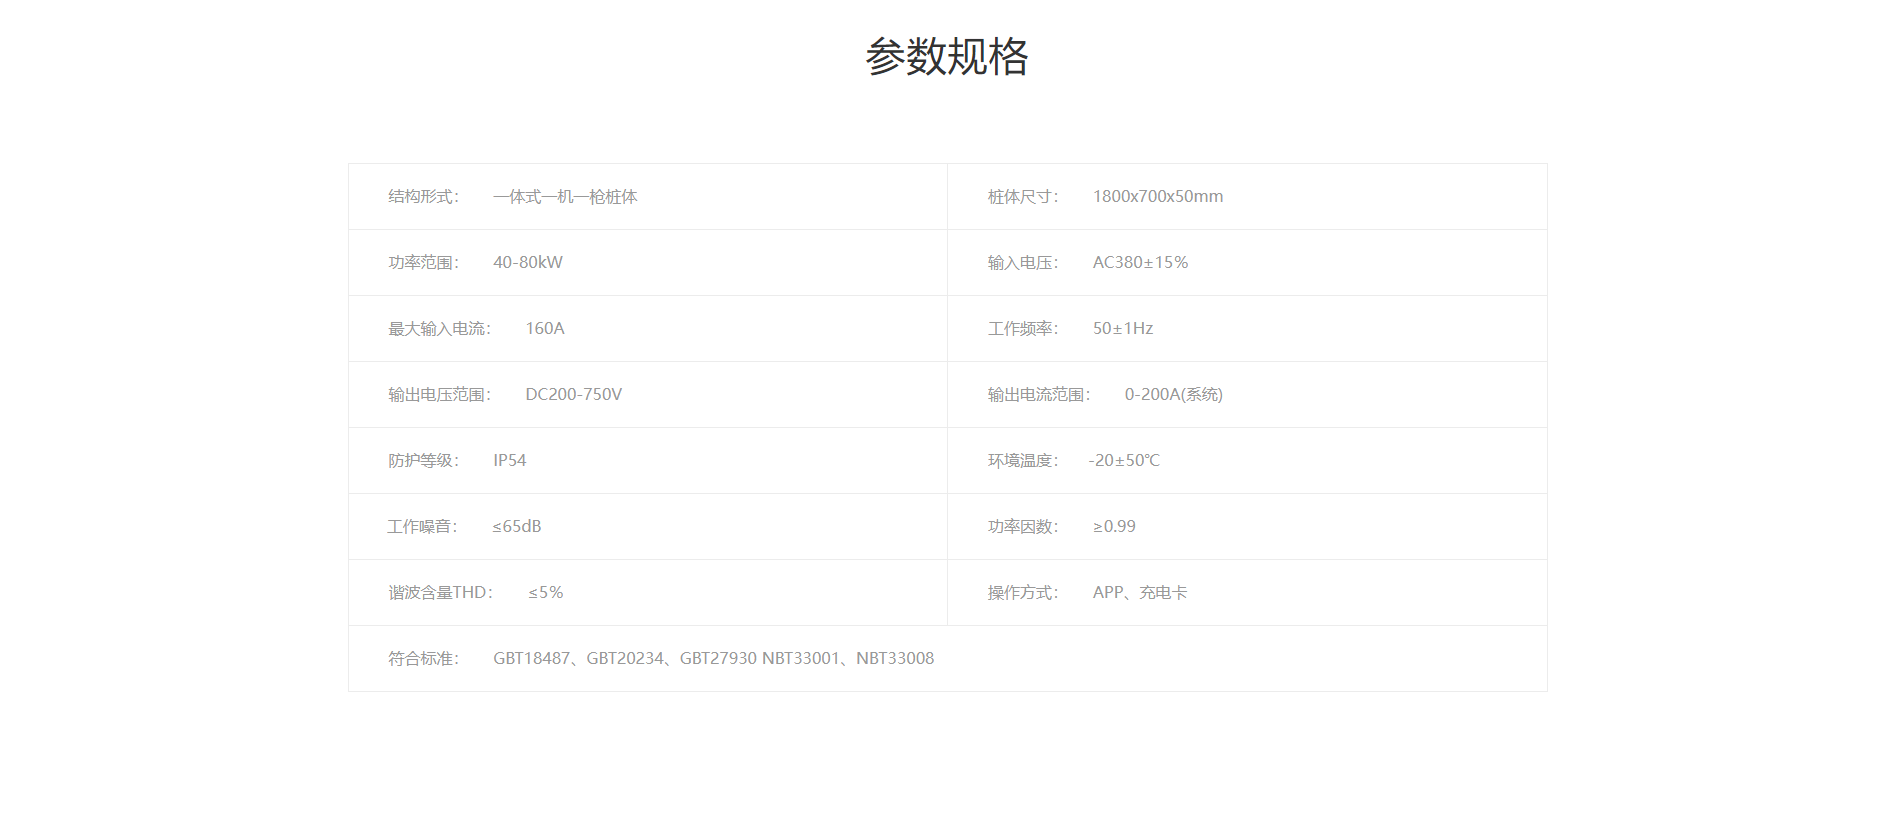Select the 谐波含量THD label
Viewport: 1896px width, 823px height.
pyautogui.click(x=440, y=593)
